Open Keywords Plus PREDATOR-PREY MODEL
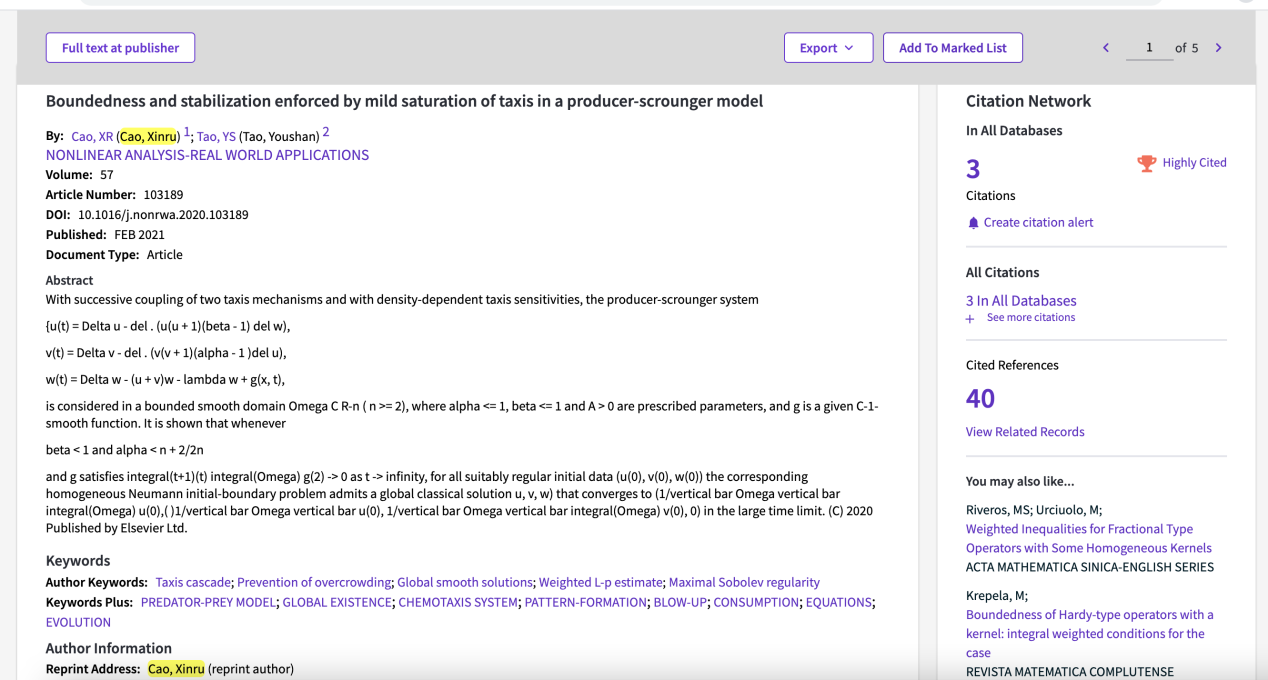This screenshot has width=1268, height=680. tap(209, 602)
